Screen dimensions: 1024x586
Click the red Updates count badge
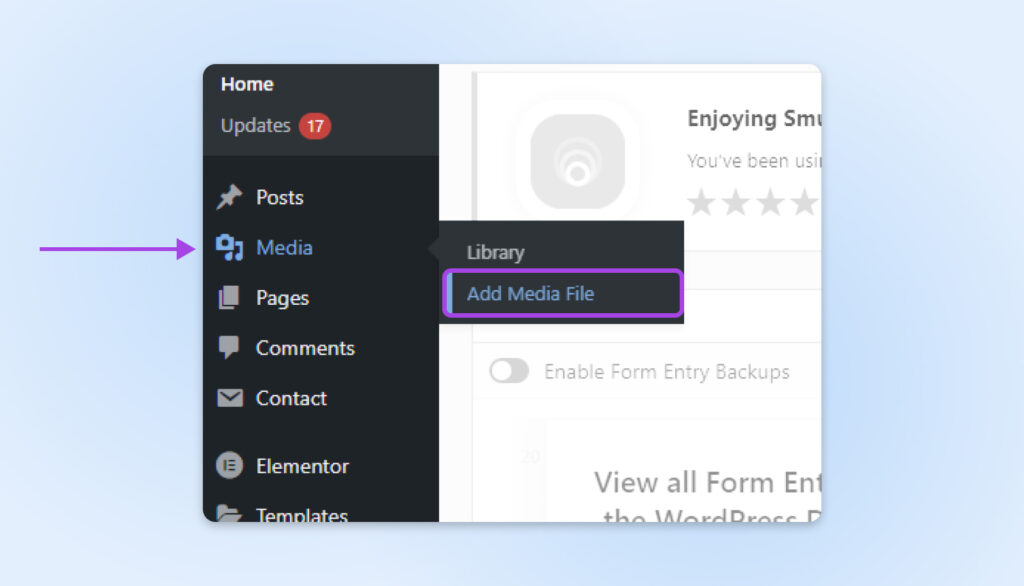pos(318,126)
